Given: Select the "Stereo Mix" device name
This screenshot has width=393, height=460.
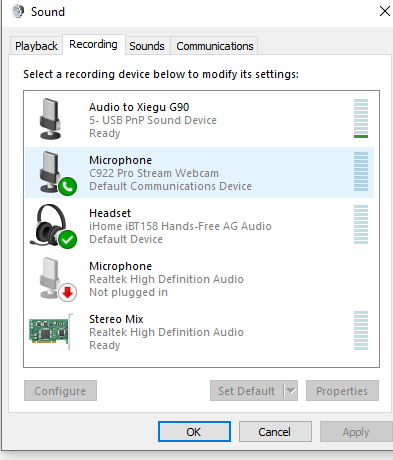Looking at the screenshot, I should click(x=116, y=319).
